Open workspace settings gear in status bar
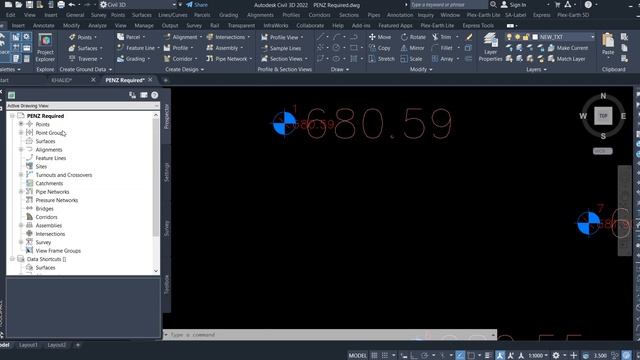Image resolution: width=640 pixels, height=360 pixels. click(x=556, y=356)
